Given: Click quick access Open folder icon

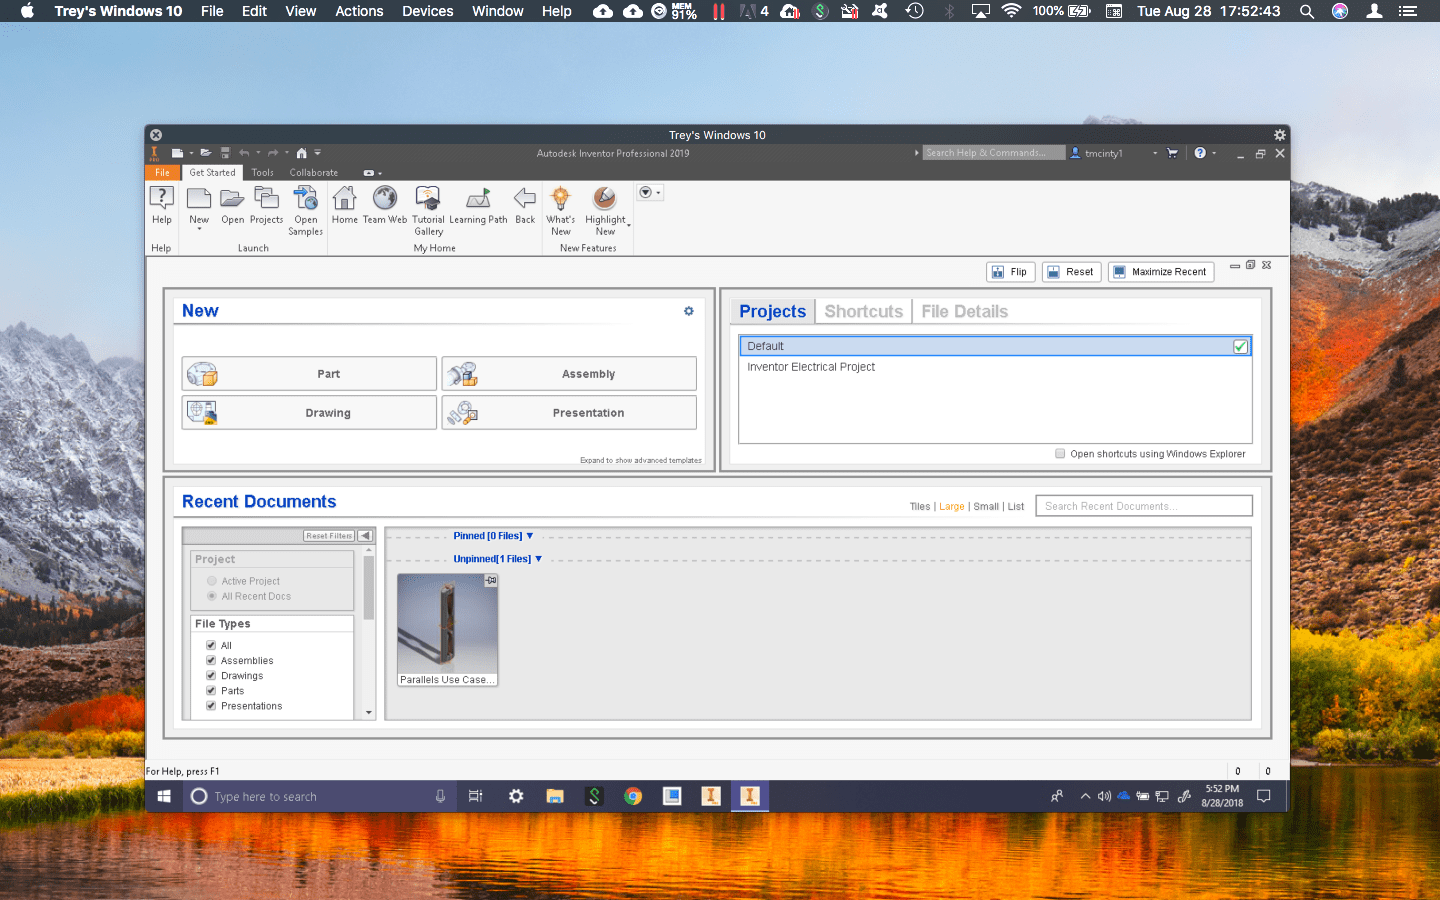Looking at the screenshot, I should (205, 153).
